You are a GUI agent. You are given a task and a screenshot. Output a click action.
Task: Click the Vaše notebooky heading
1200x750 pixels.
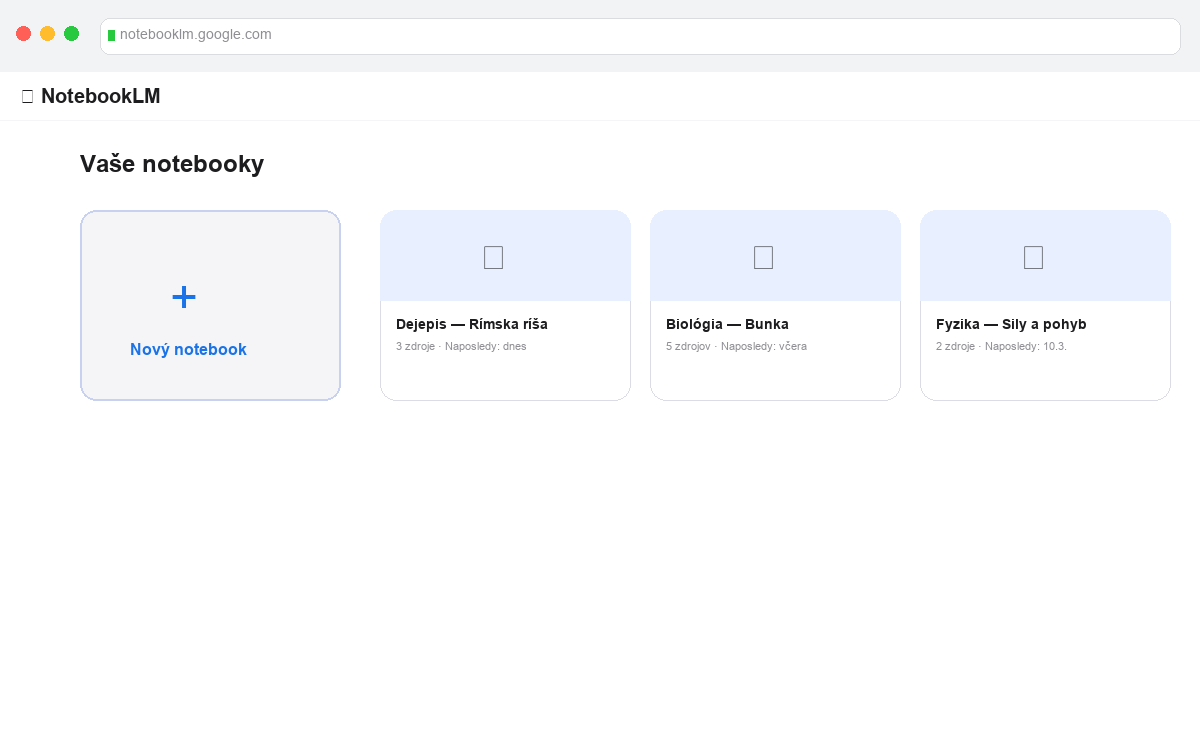(x=172, y=164)
